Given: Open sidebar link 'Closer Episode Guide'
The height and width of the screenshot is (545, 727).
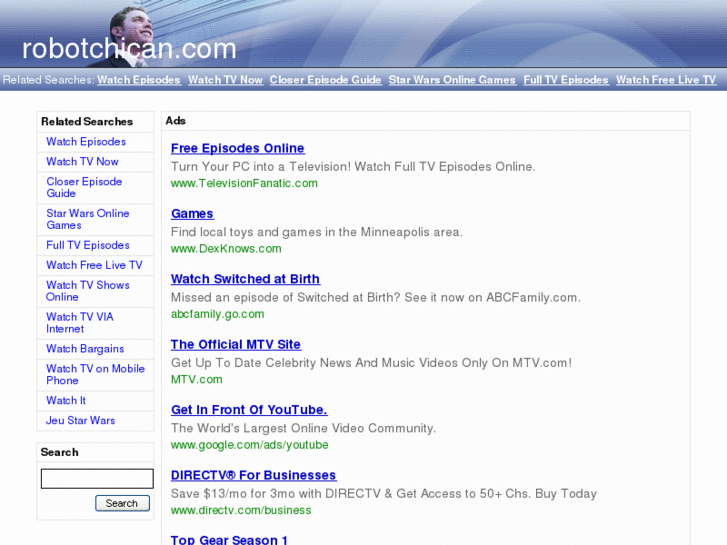Looking at the screenshot, I should (x=84, y=187).
